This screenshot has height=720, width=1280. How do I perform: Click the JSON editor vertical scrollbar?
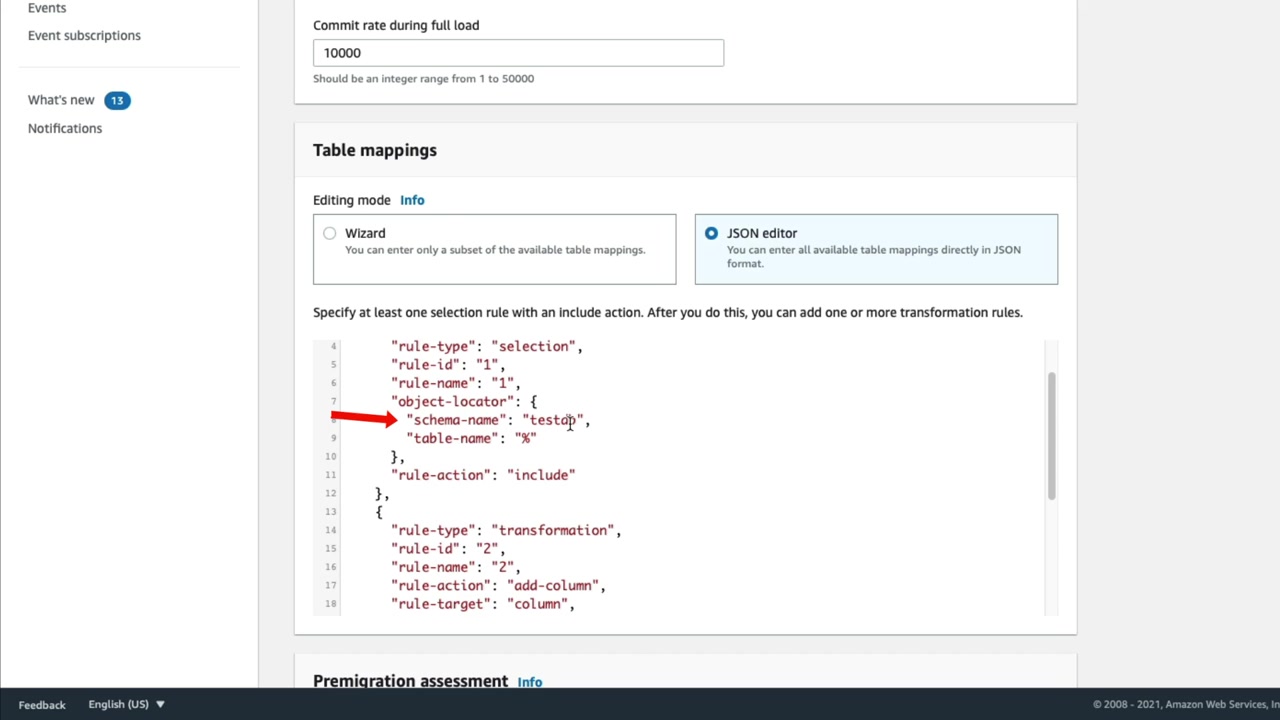click(x=1051, y=435)
